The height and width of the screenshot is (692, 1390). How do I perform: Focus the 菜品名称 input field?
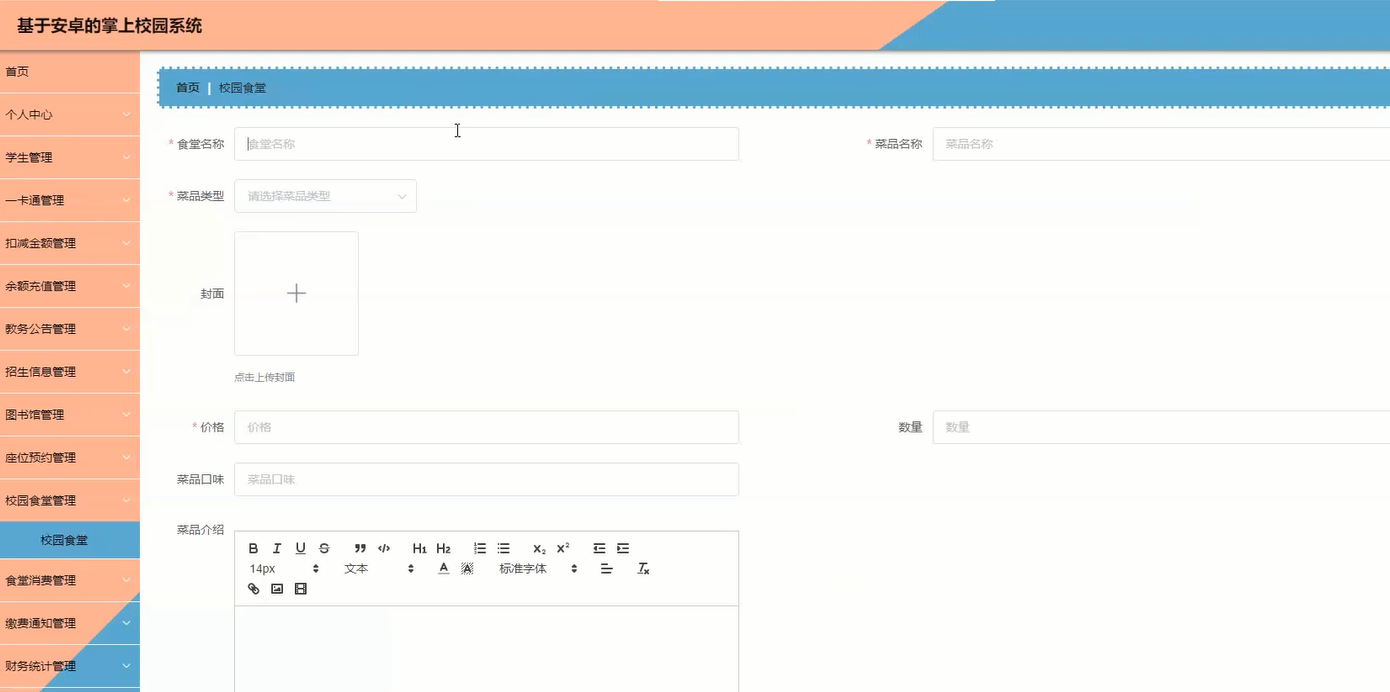click(x=1161, y=144)
